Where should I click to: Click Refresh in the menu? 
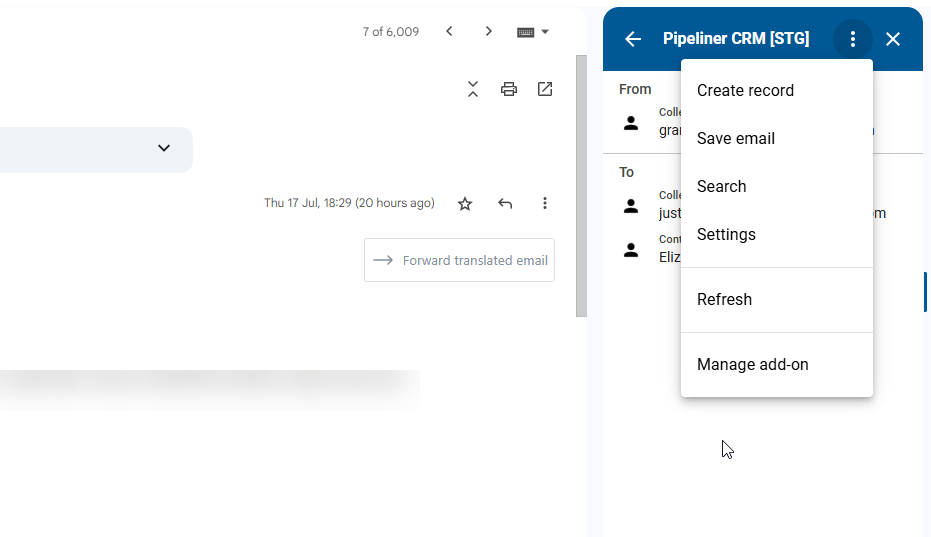(x=777, y=299)
